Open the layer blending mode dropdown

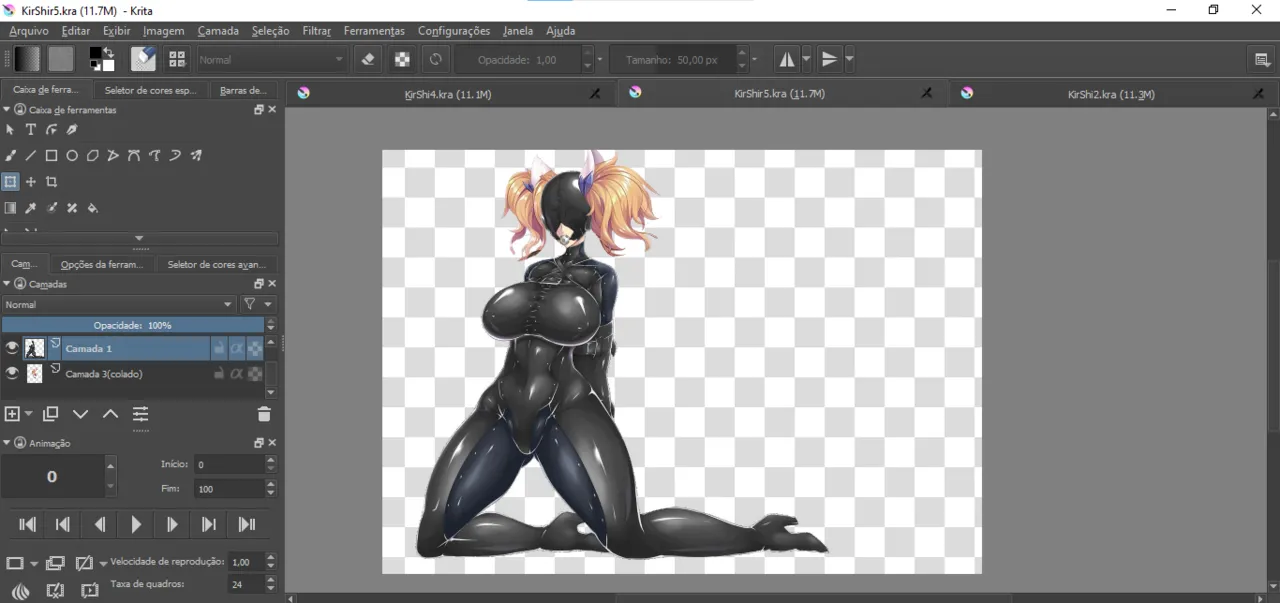click(x=118, y=304)
